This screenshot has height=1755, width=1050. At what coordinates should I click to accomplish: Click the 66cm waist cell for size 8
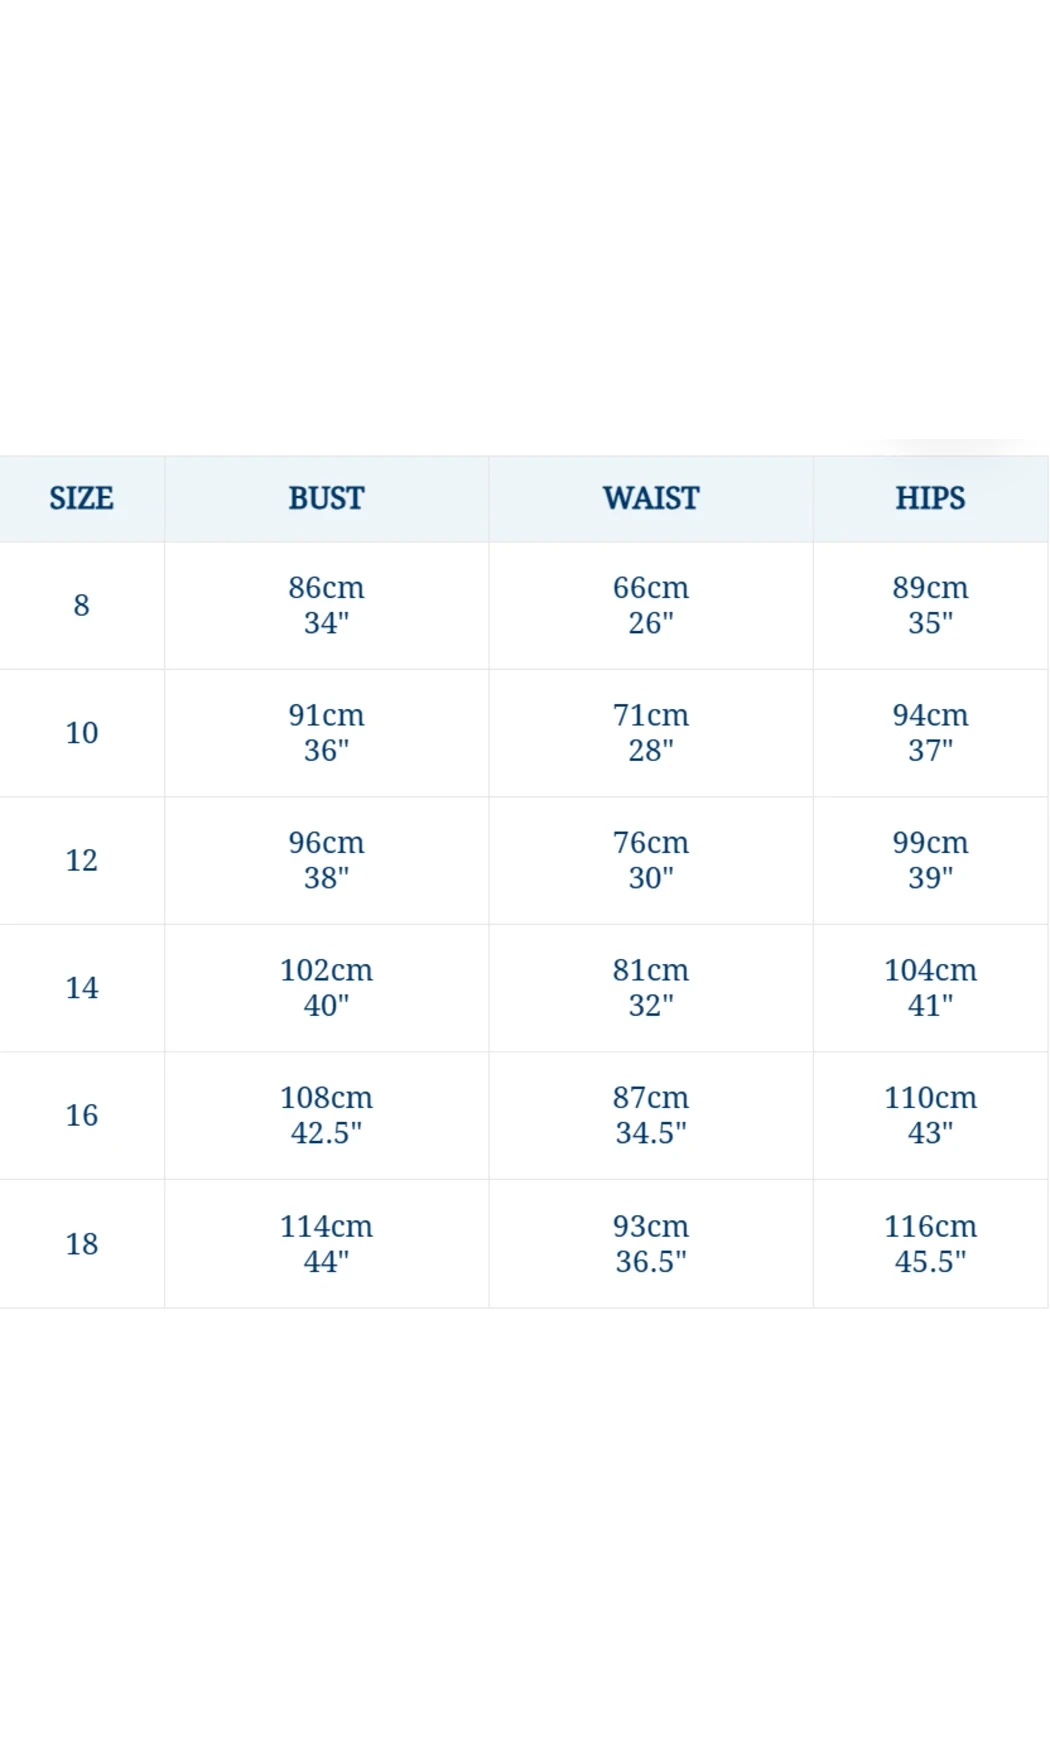pos(650,605)
